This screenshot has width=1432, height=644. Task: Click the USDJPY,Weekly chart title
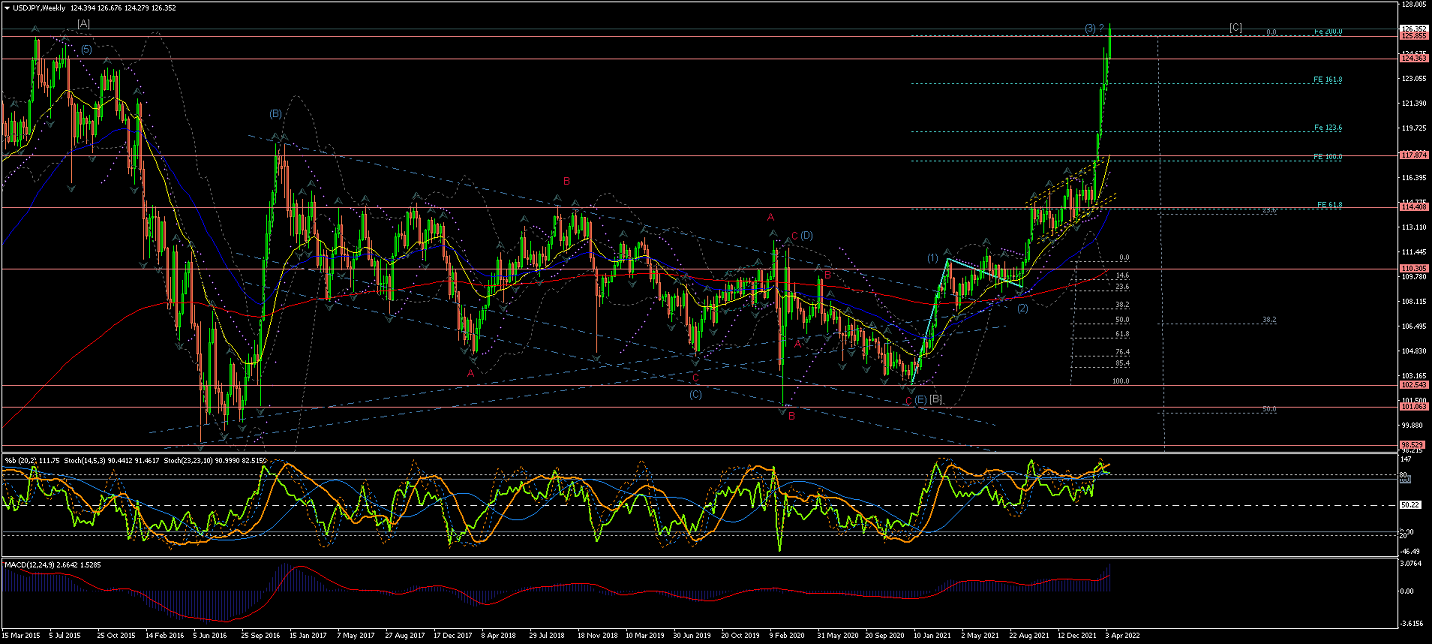(x=40, y=8)
